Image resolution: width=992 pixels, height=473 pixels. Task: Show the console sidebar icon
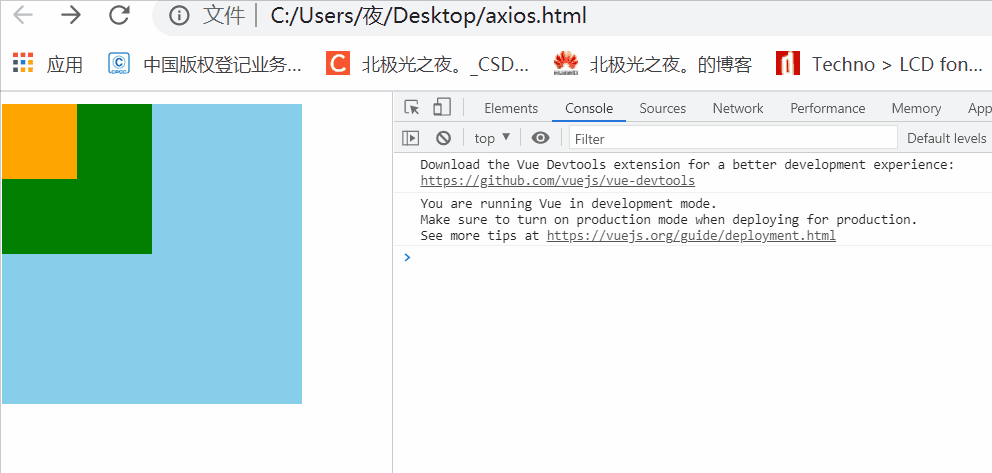(x=411, y=138)
